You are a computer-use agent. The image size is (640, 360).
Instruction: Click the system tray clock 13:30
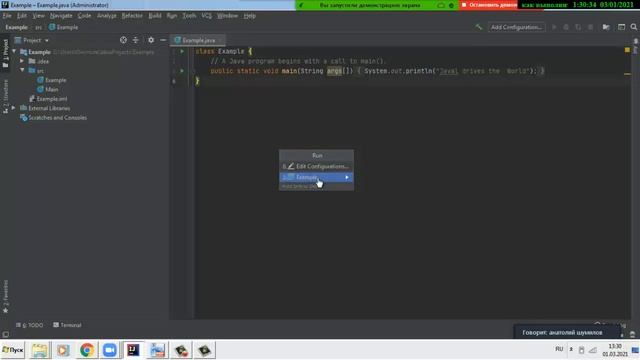click(x=615, y=346)
